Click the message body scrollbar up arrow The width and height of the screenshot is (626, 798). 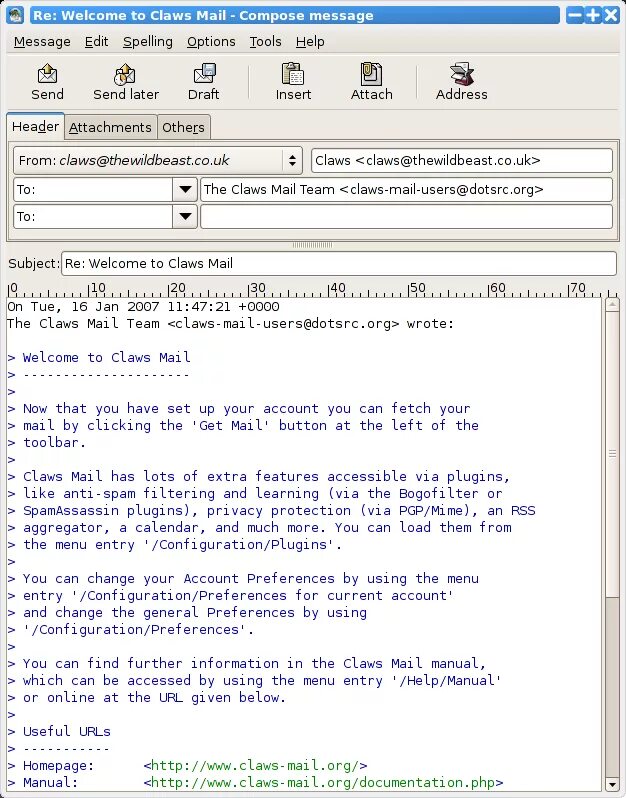[x=612, y=305]
